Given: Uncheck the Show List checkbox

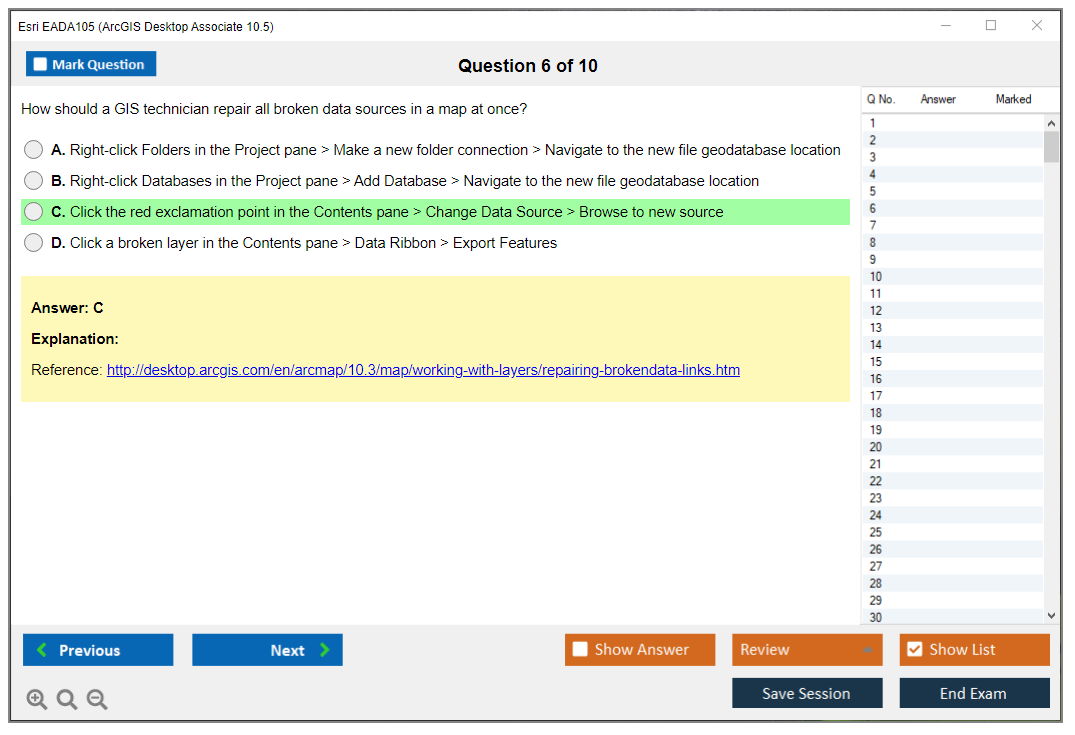Looking at the screenshot, I should (914, 650).
